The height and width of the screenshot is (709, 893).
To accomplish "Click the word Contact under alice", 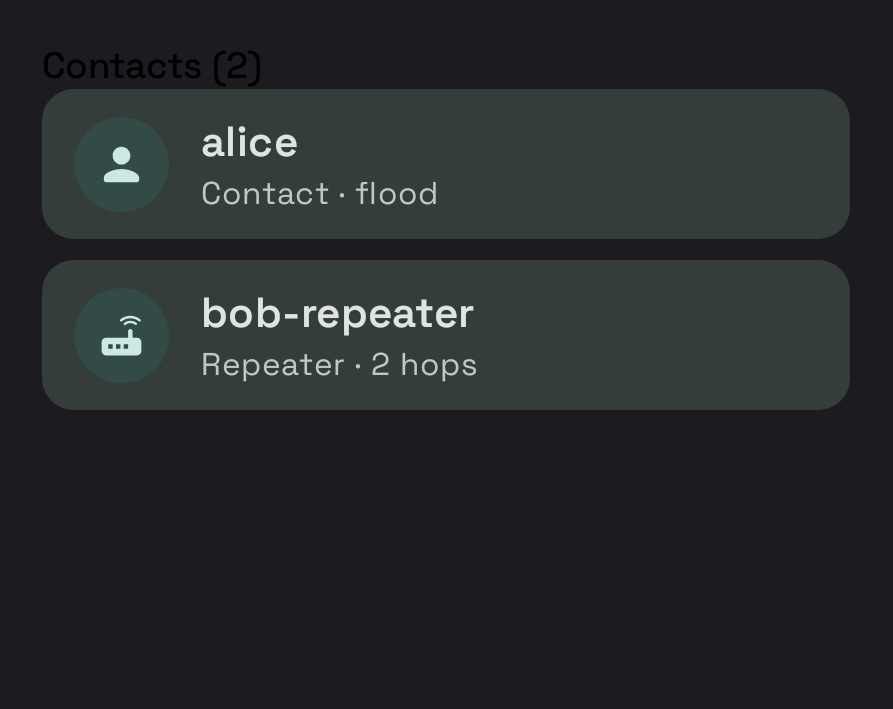I will 265,194.
